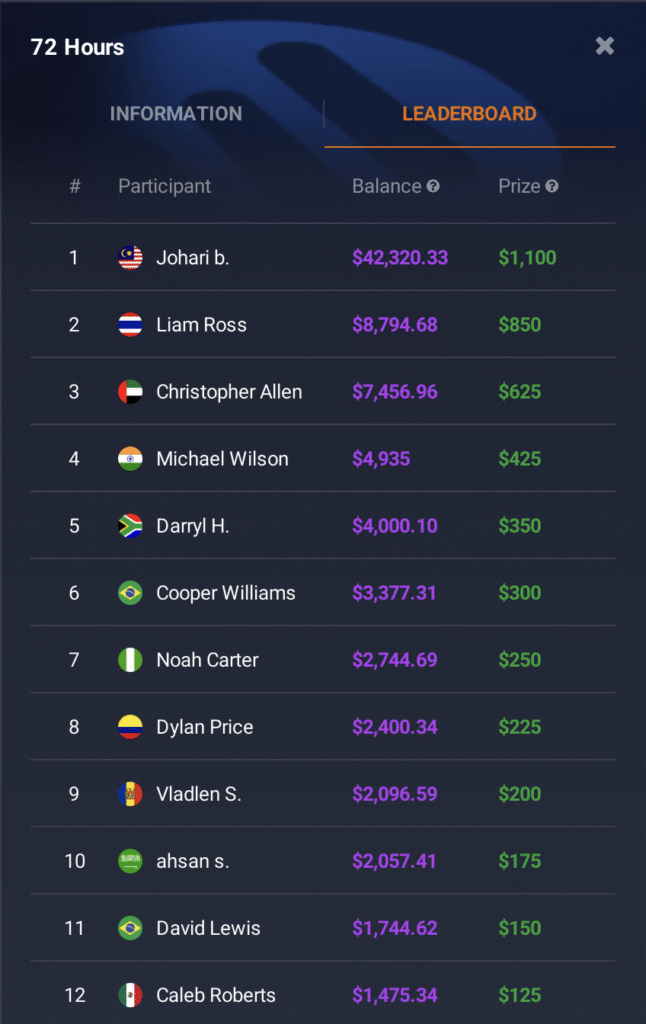Click the Balance help question-mark icon
Screen dimensions: 646x1024
(x=433, y=186)
